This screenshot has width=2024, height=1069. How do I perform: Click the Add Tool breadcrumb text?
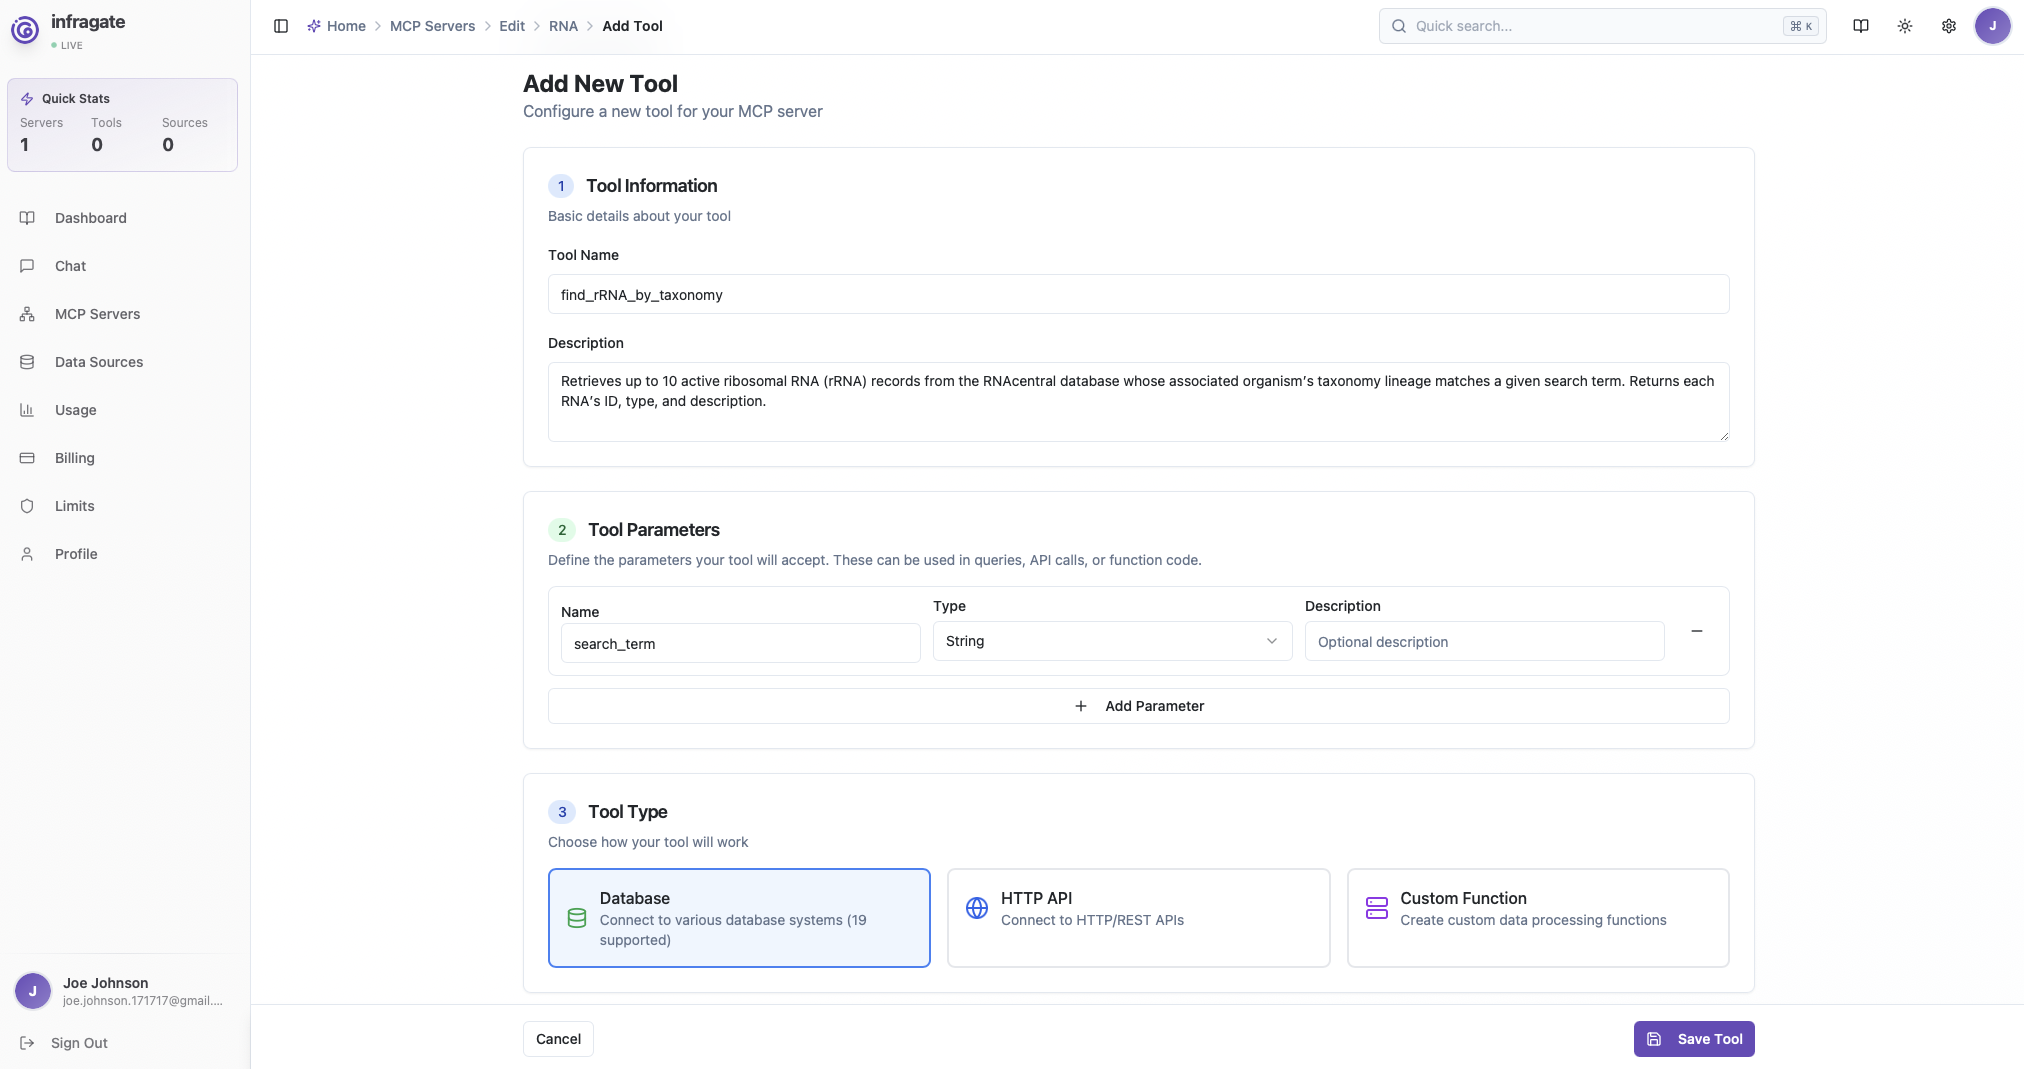[632, 26]
